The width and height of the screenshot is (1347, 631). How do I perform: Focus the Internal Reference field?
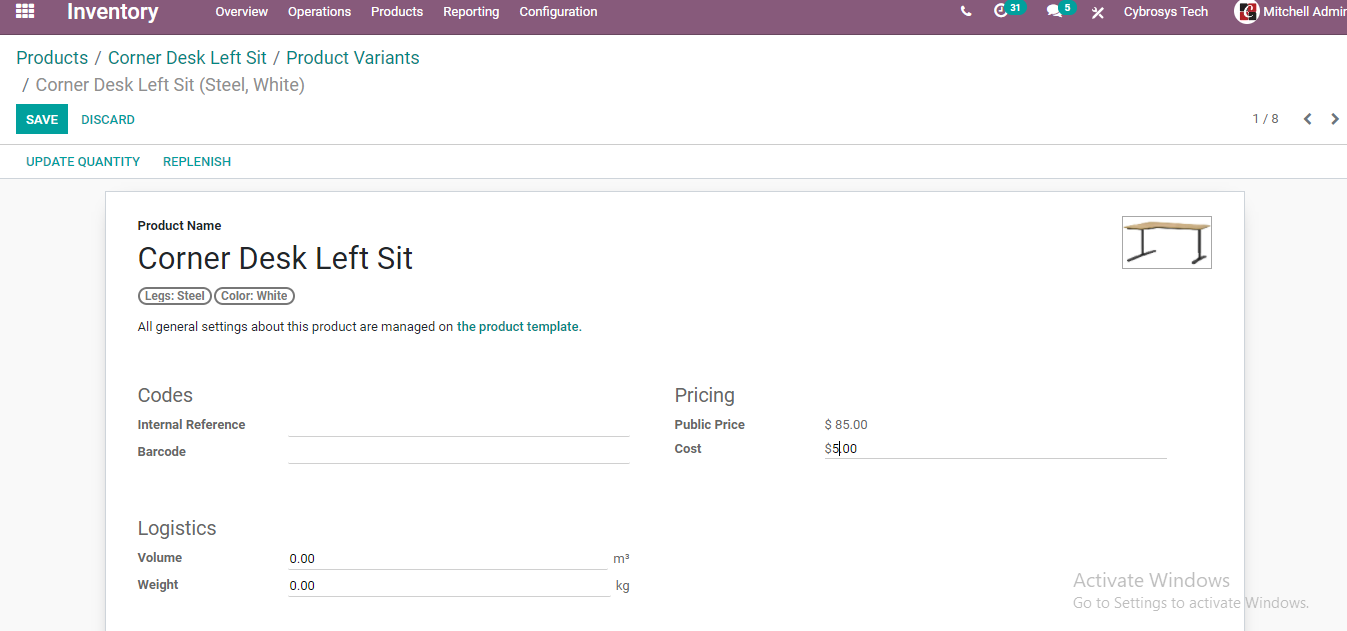tap(458, 425)
